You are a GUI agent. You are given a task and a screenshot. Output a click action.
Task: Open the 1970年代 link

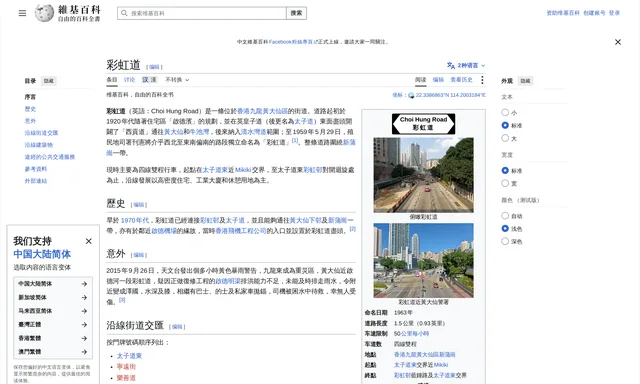pyautogui.click(x=135, y=220)
